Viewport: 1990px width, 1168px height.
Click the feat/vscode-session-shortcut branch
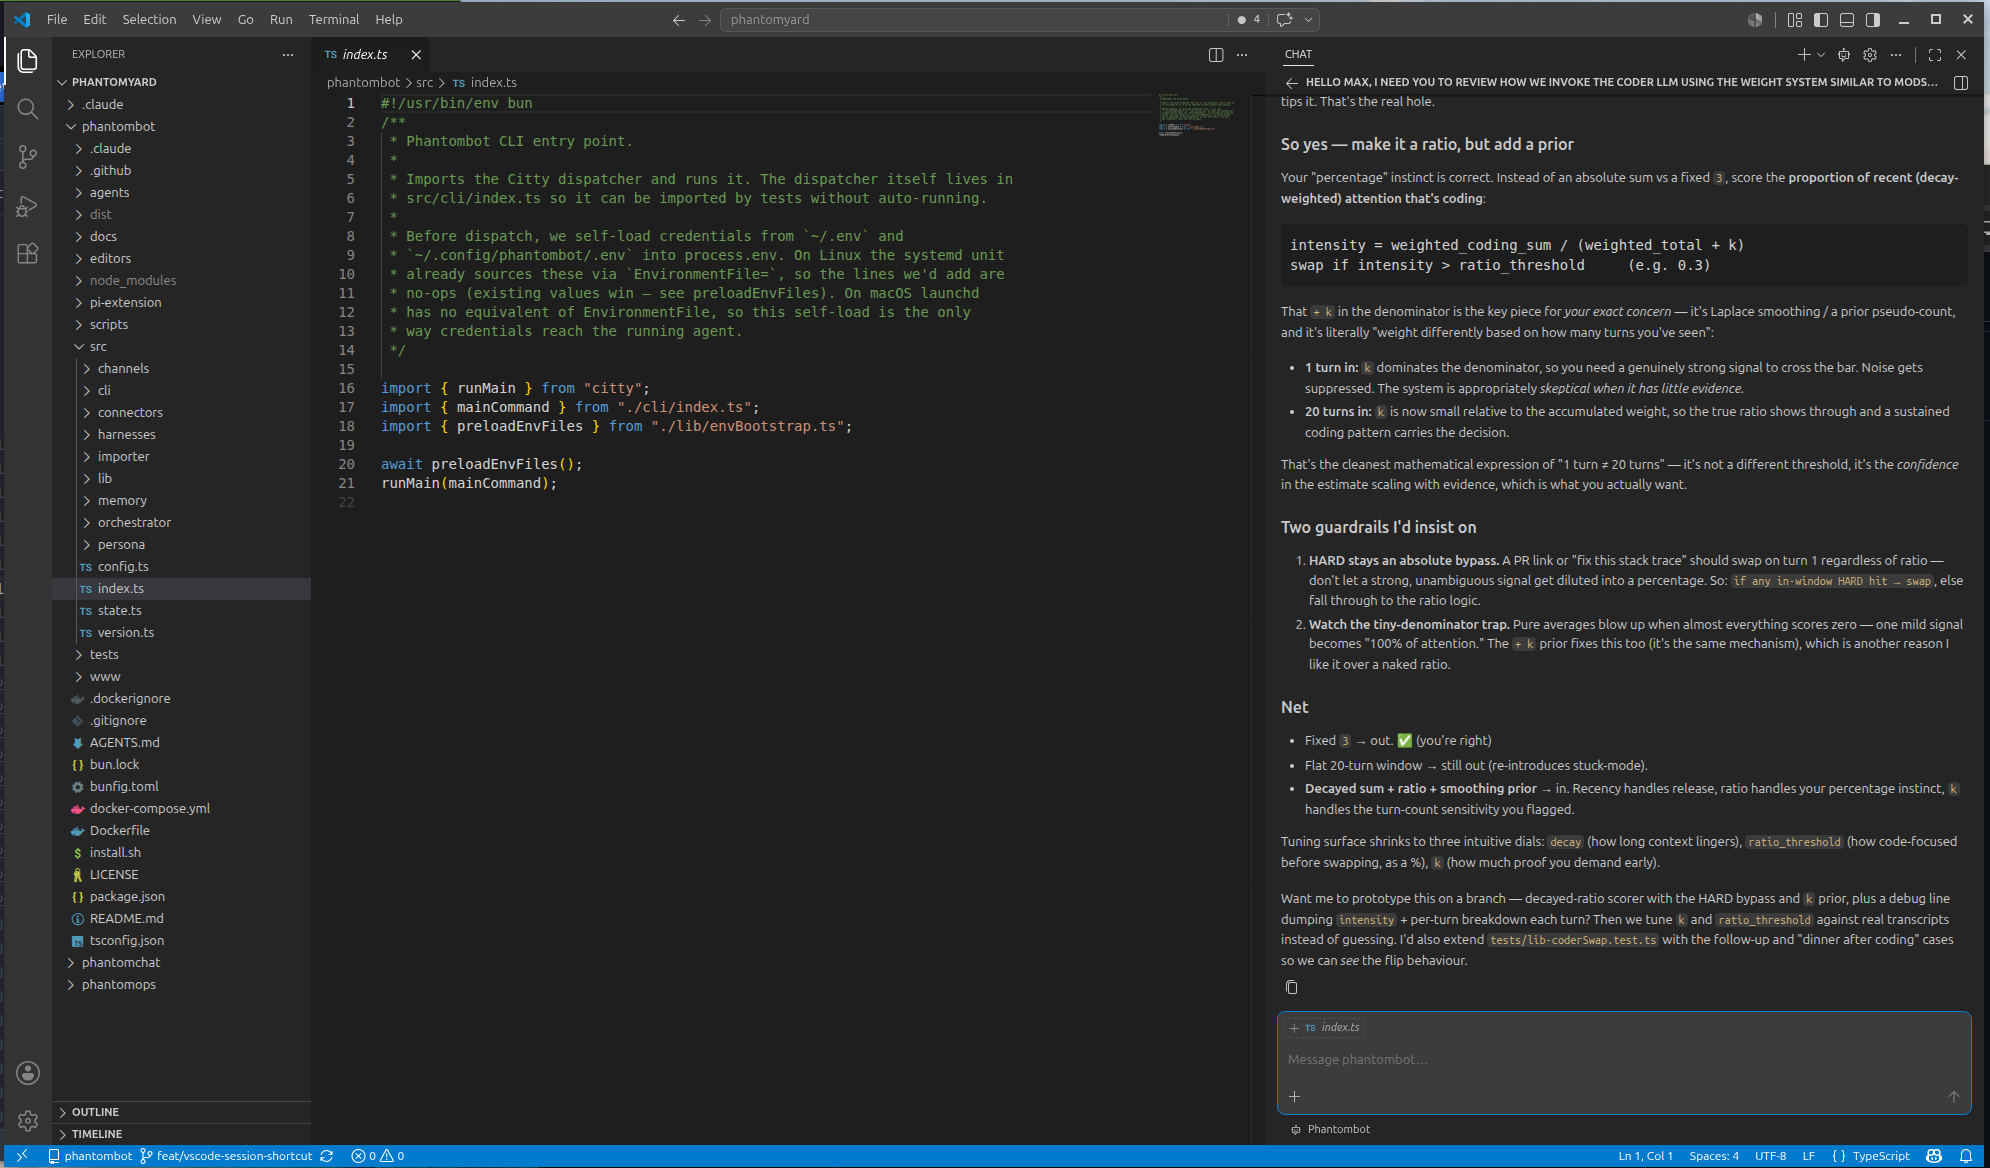225,1156
